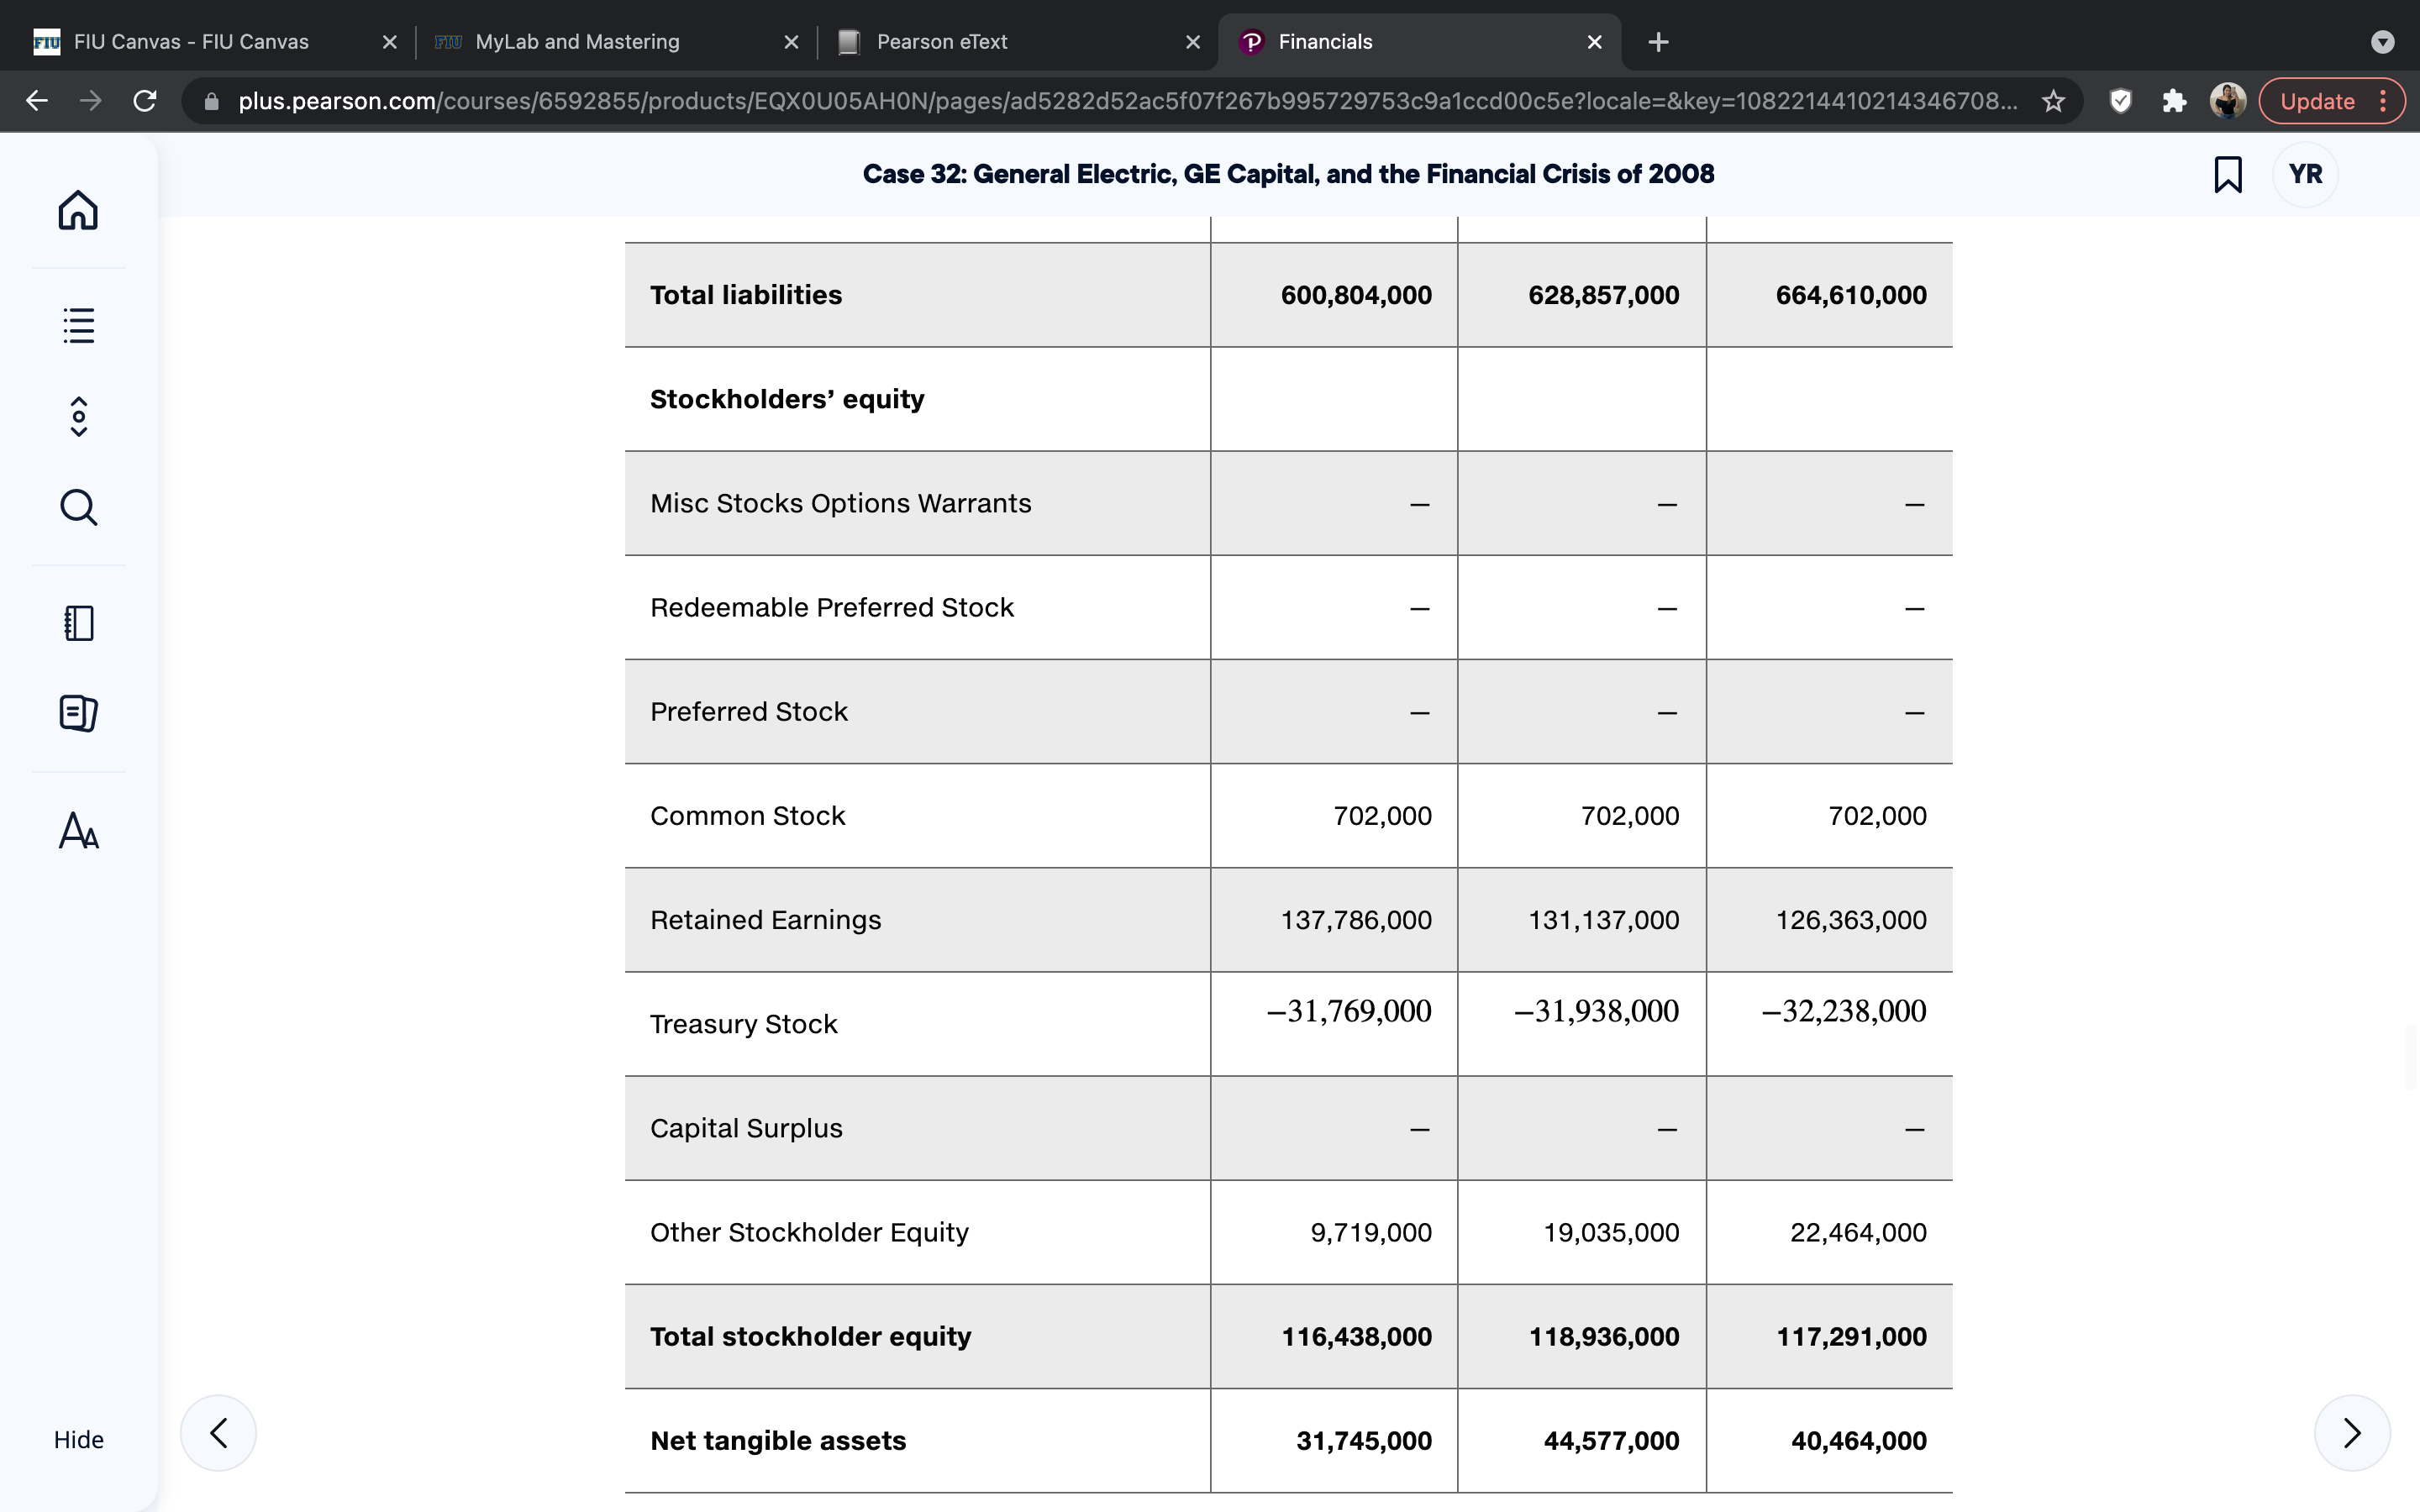Open the browser extensions puzzle icon
This screenshot has height=1512, width=2420.
2173,101
